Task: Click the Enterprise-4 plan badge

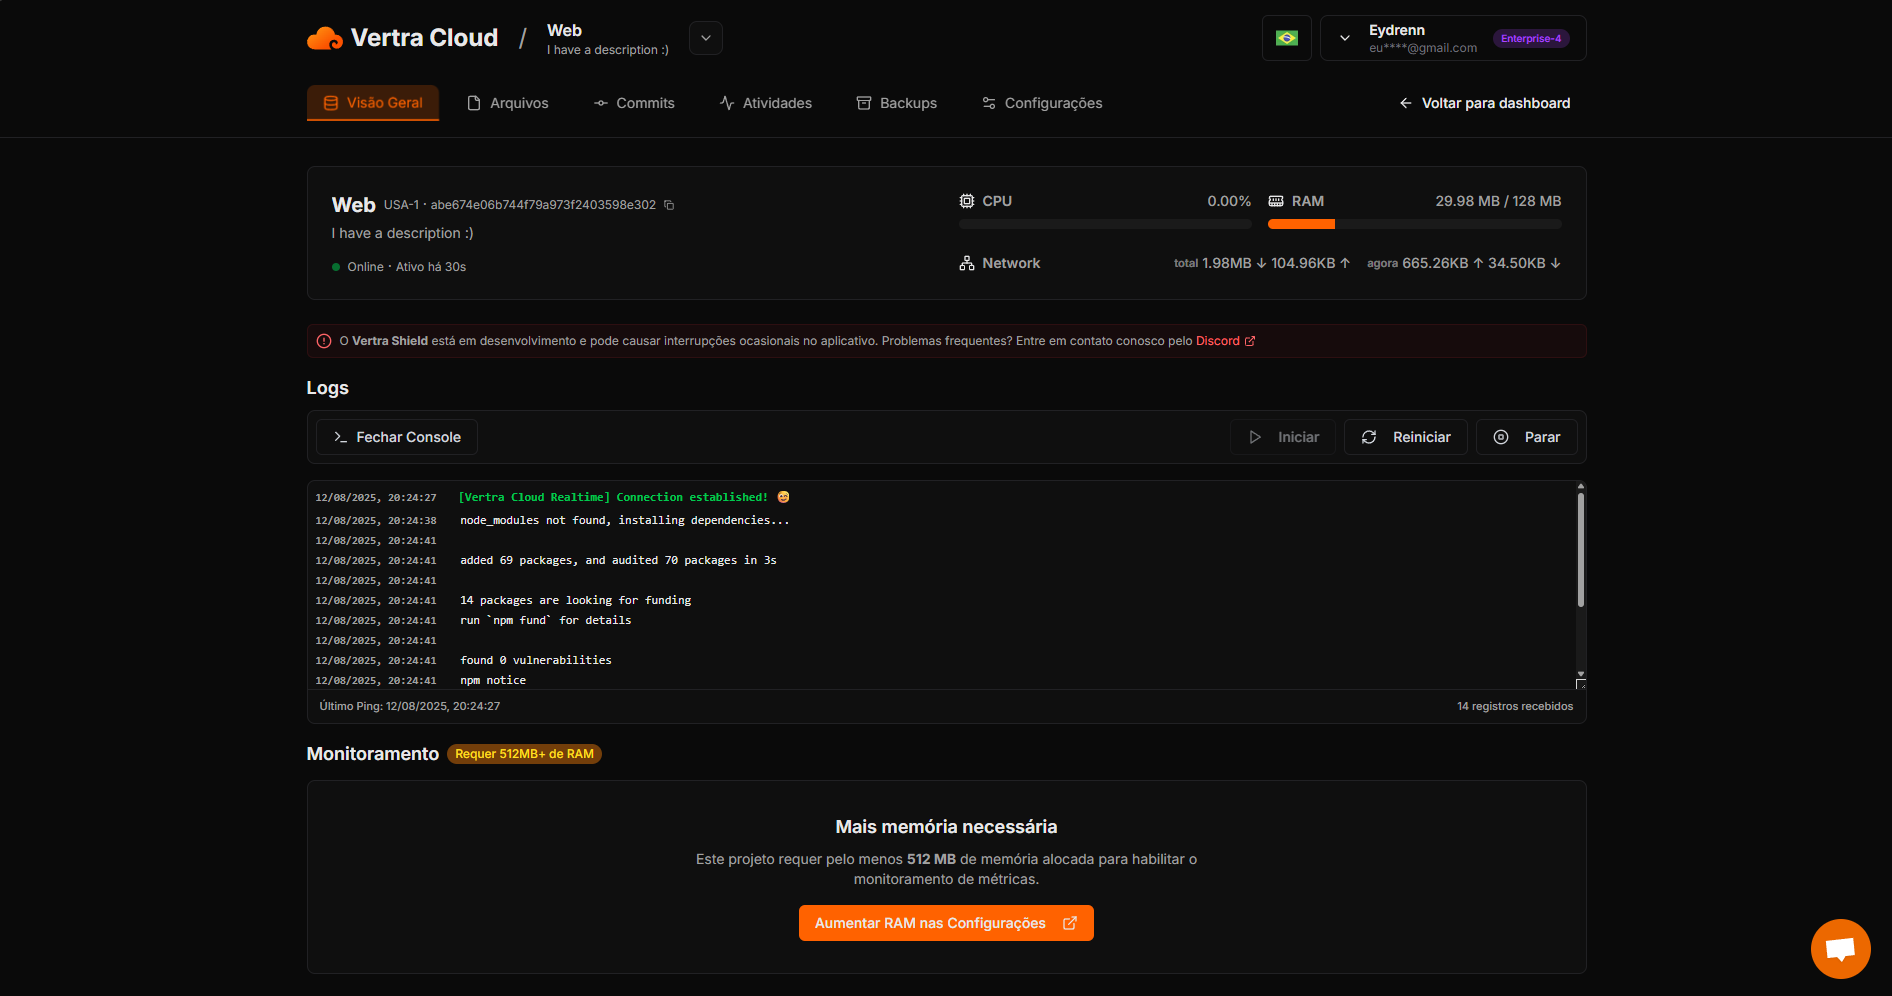Action: pos(1531,39)
